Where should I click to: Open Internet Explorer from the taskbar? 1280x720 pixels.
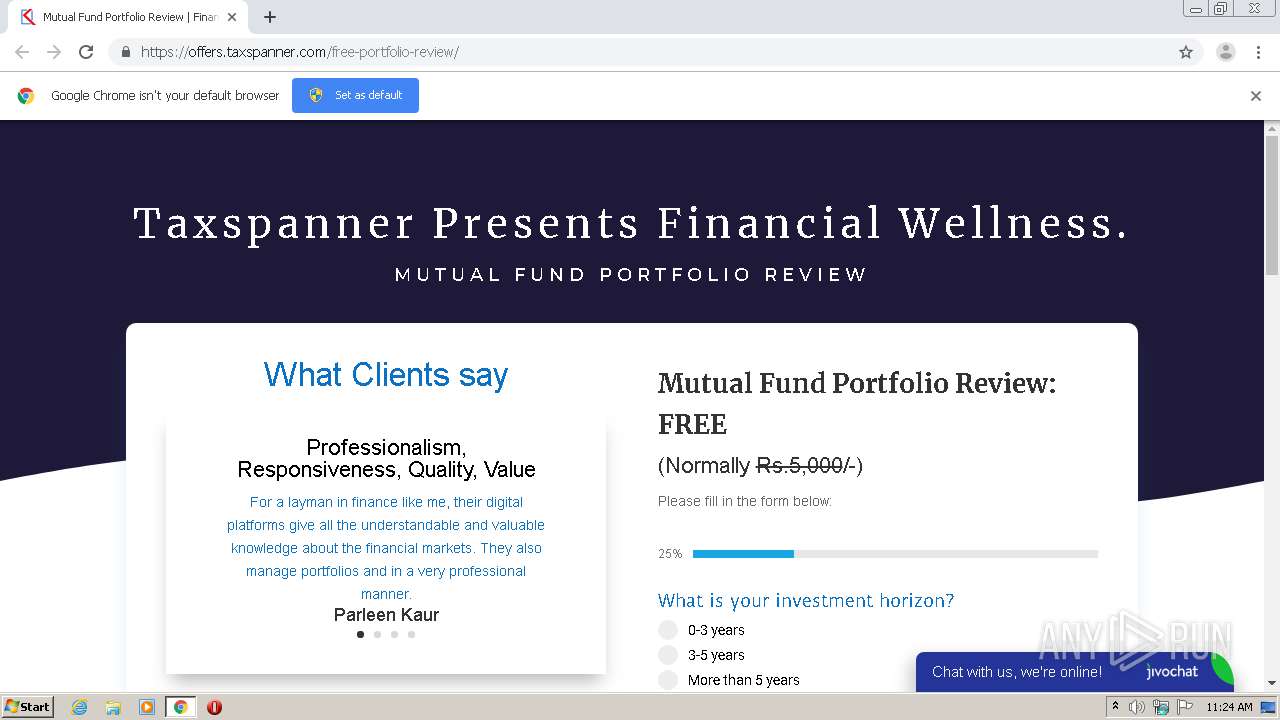click(x=80, y=707)
